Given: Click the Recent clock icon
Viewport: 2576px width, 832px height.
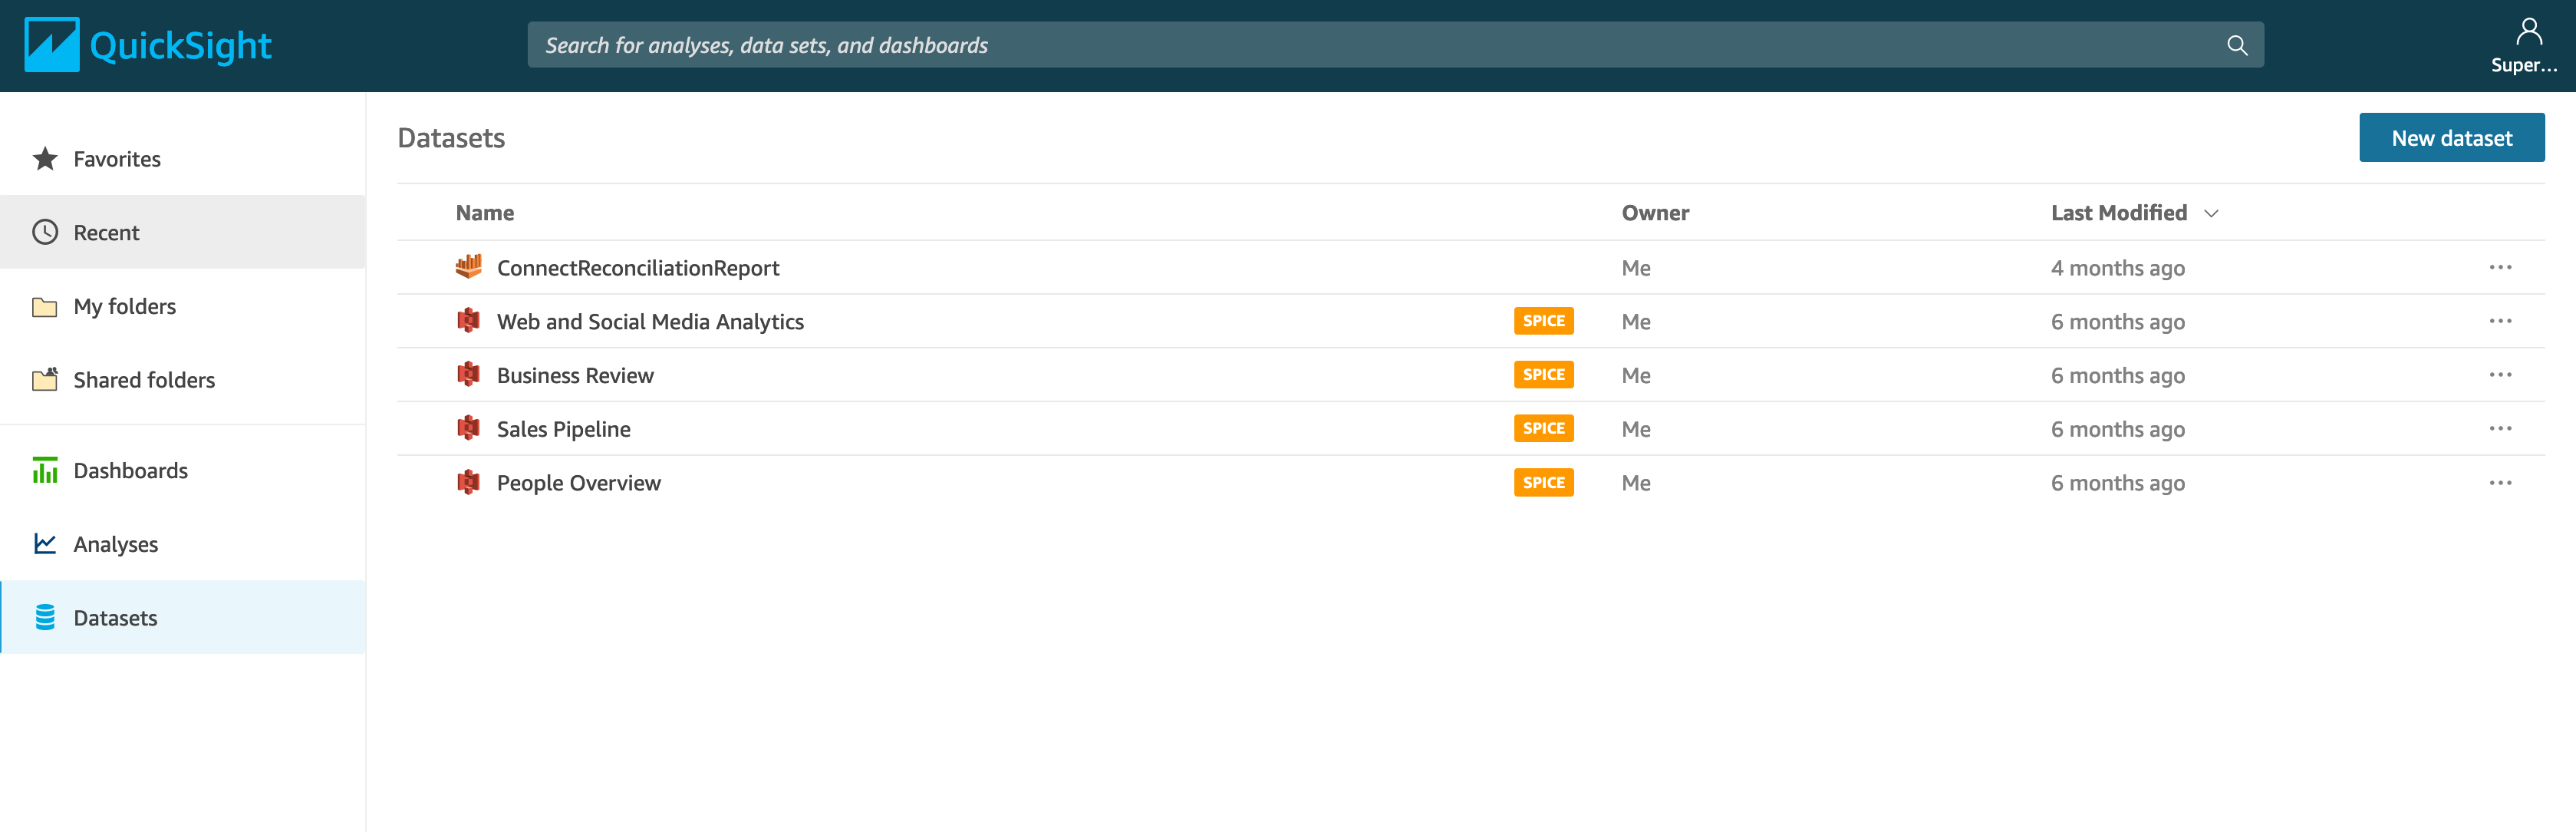Looking at the screenshot, I should (45, 232).
